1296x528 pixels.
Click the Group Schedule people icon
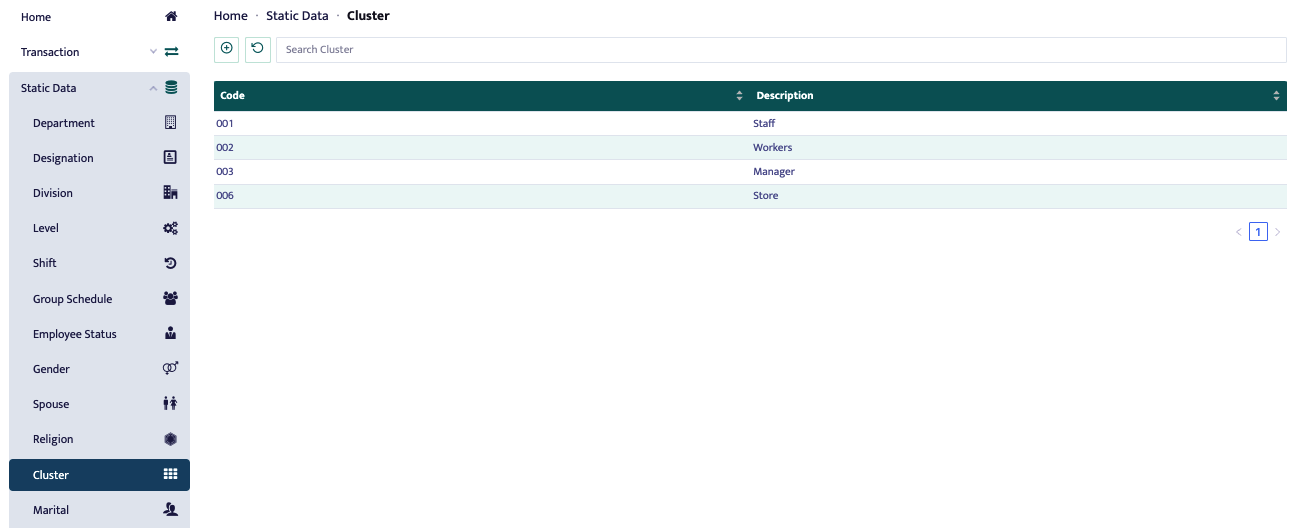tap(170, 298)
